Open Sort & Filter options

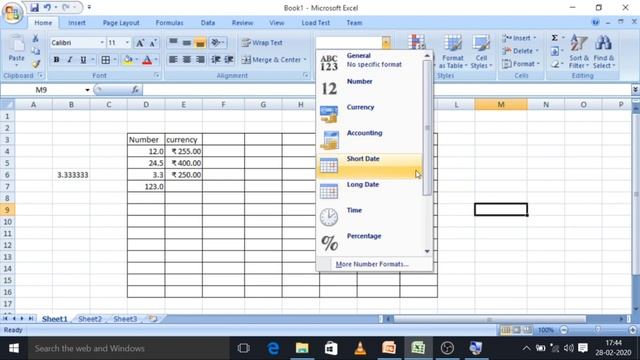tap(579, 51)
